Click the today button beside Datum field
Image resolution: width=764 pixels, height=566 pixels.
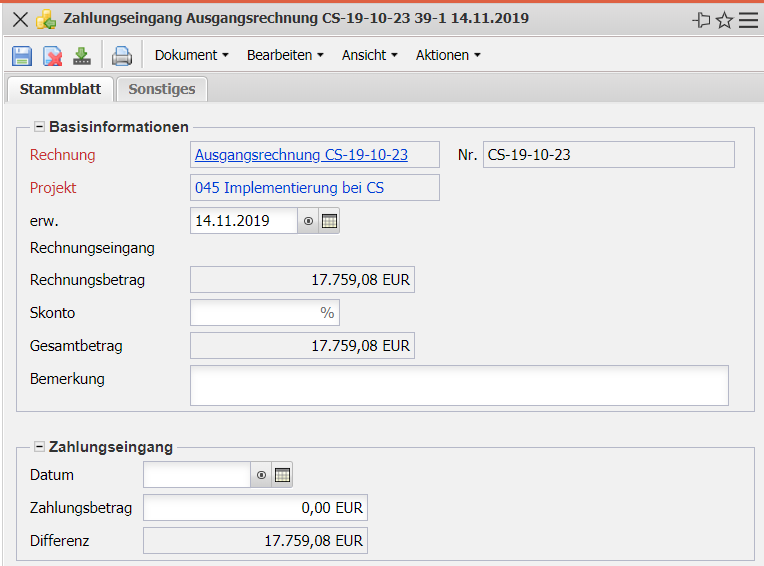[261, 475]
